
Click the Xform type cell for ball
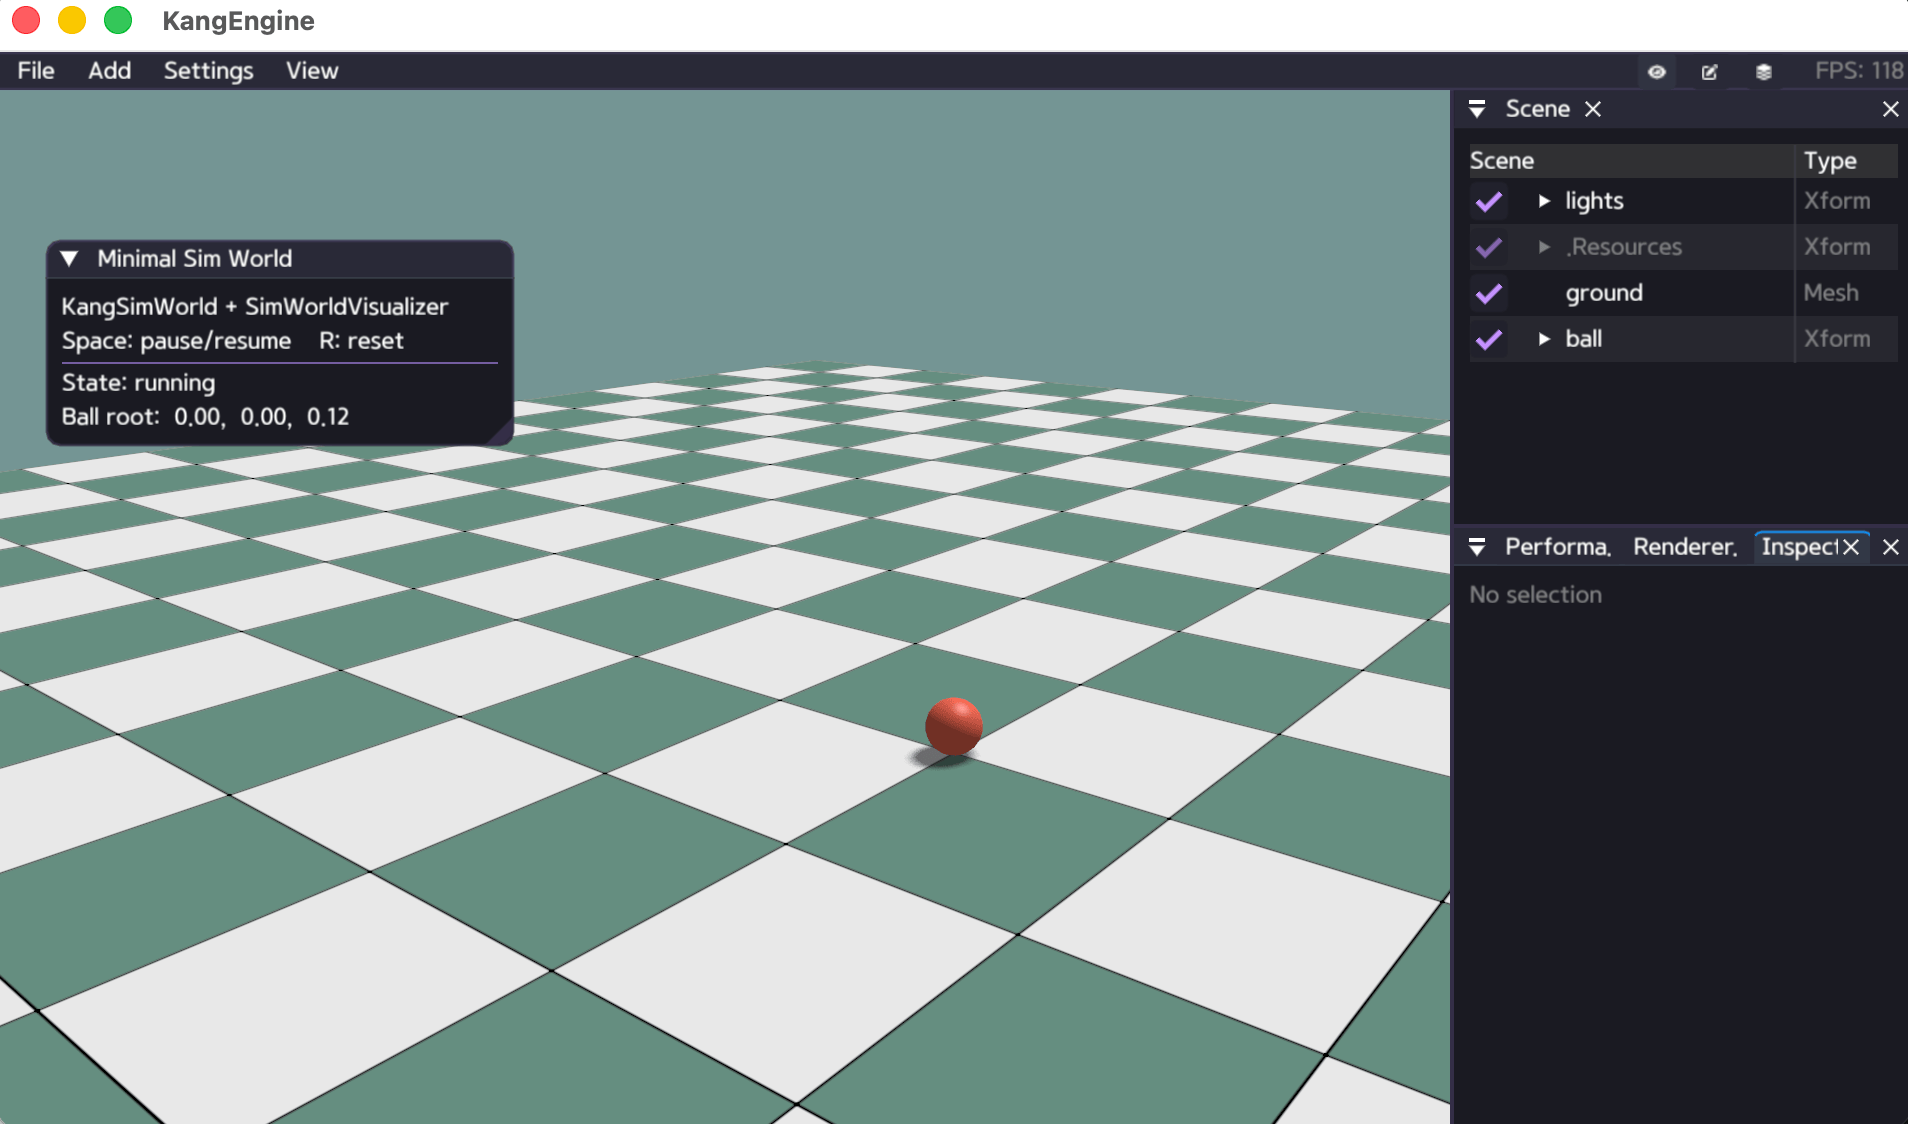point(1837,339)
